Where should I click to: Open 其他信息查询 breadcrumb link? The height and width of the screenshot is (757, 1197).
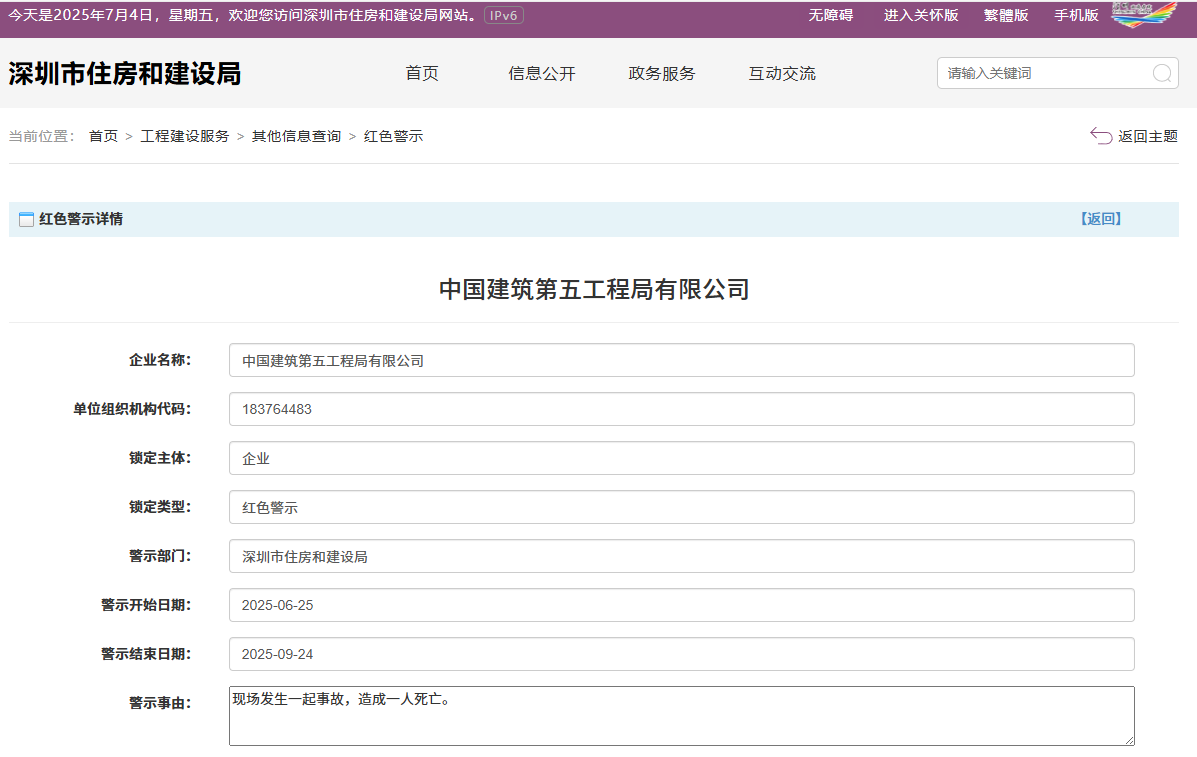(296, 136)
